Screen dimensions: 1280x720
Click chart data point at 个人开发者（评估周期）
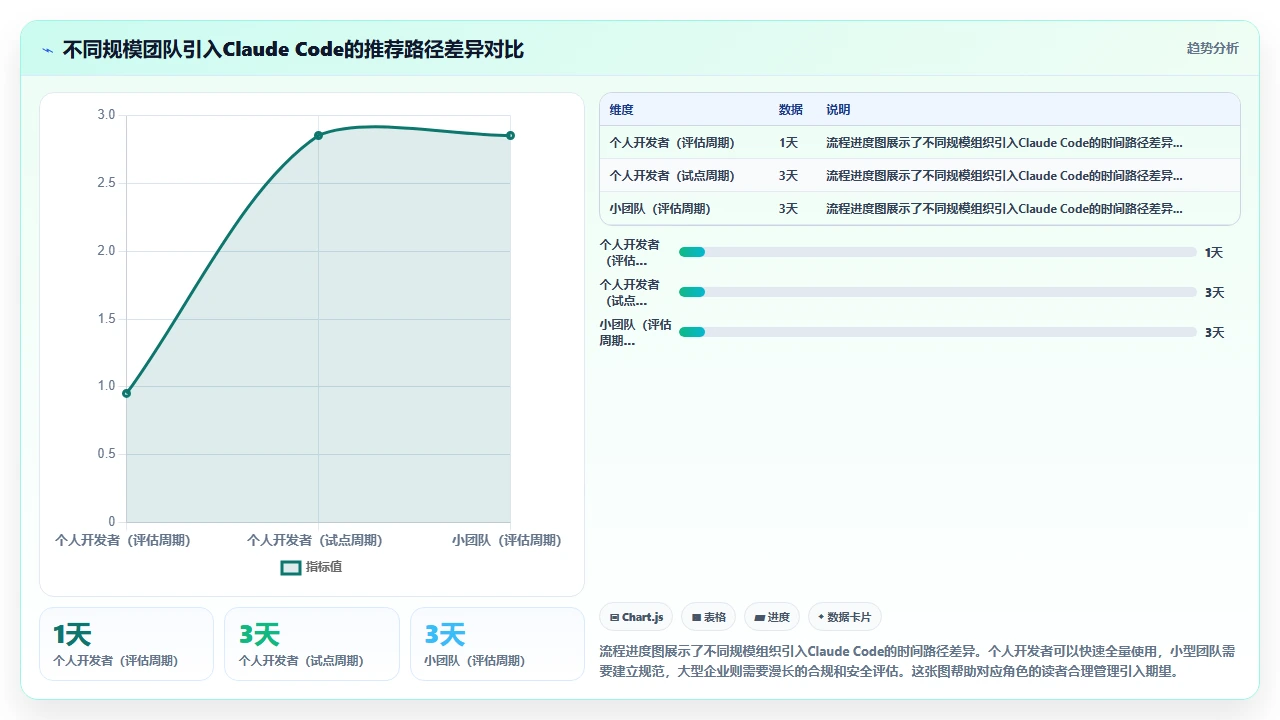pos(126,393)
